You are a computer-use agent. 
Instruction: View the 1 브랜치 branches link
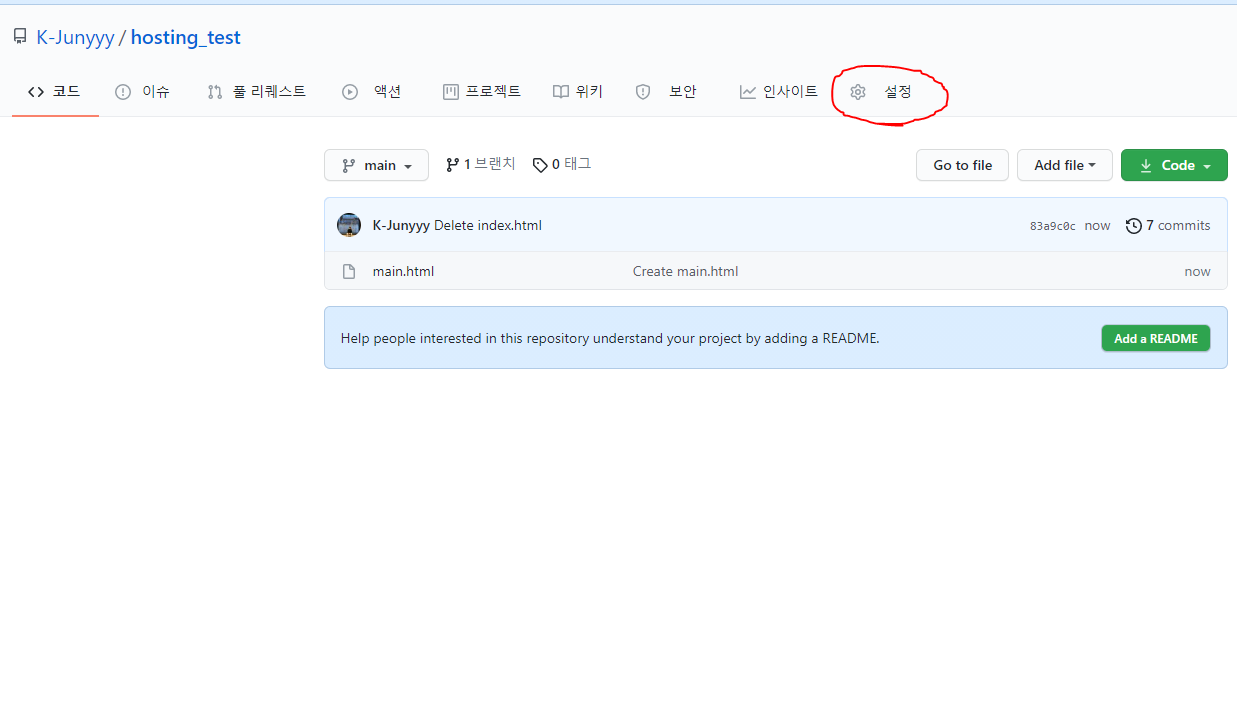point(481,164)
